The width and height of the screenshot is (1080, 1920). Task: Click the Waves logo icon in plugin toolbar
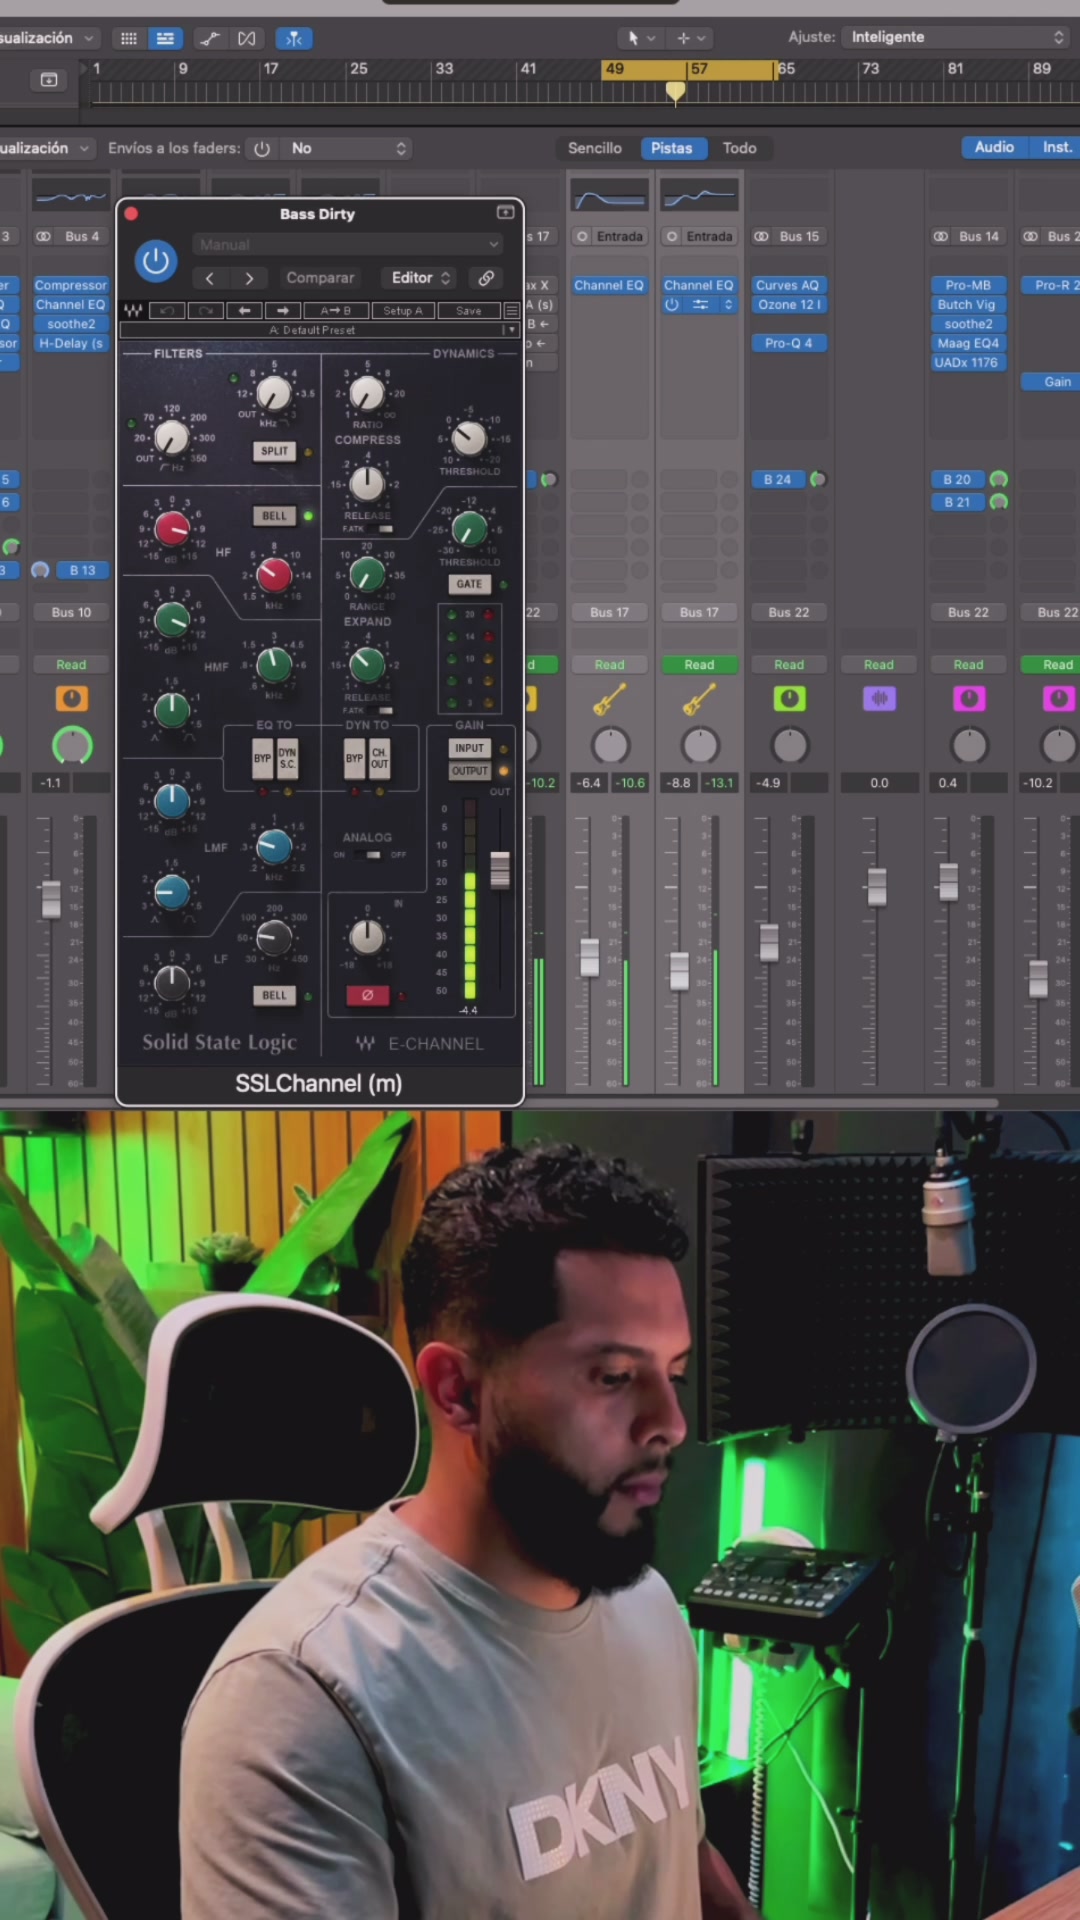(x=133, y=311)
